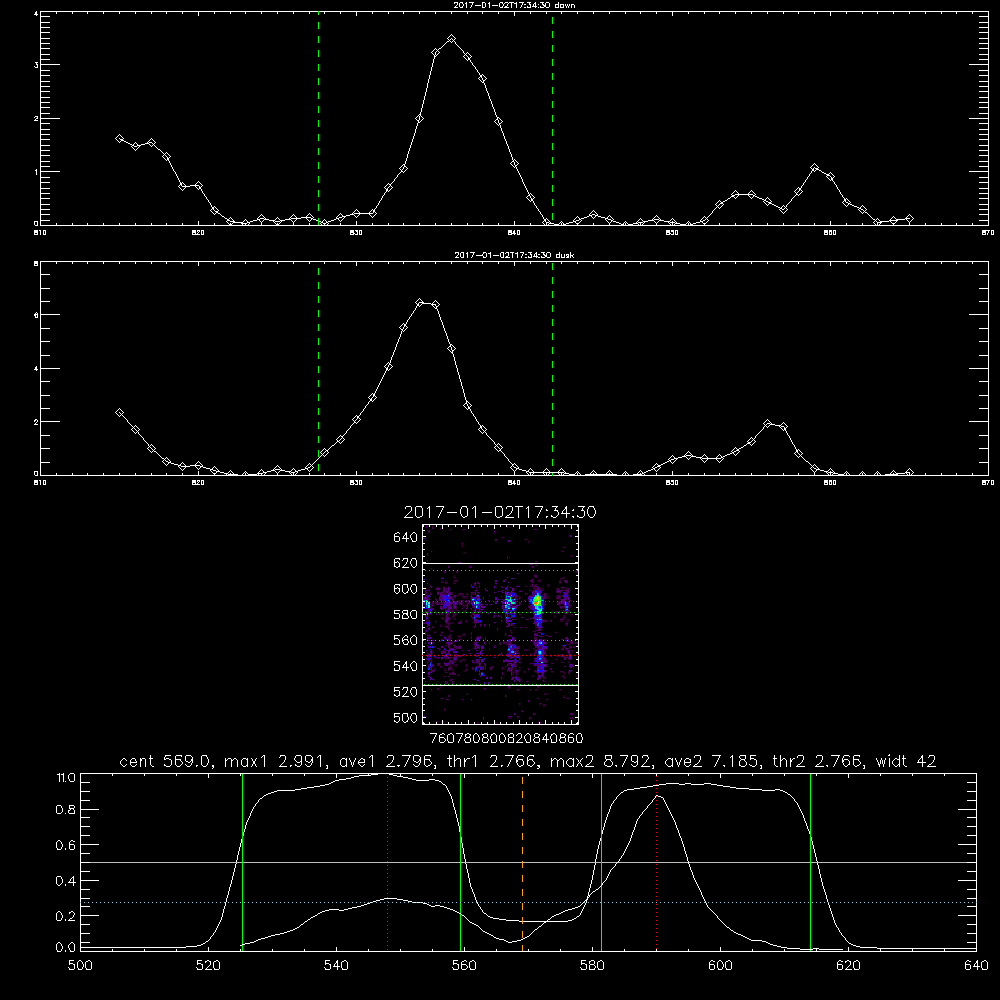The height and width of the screenshot is (1000, 1000).
Task: Select the green vertical line near 614
Action: click(811, 861)
